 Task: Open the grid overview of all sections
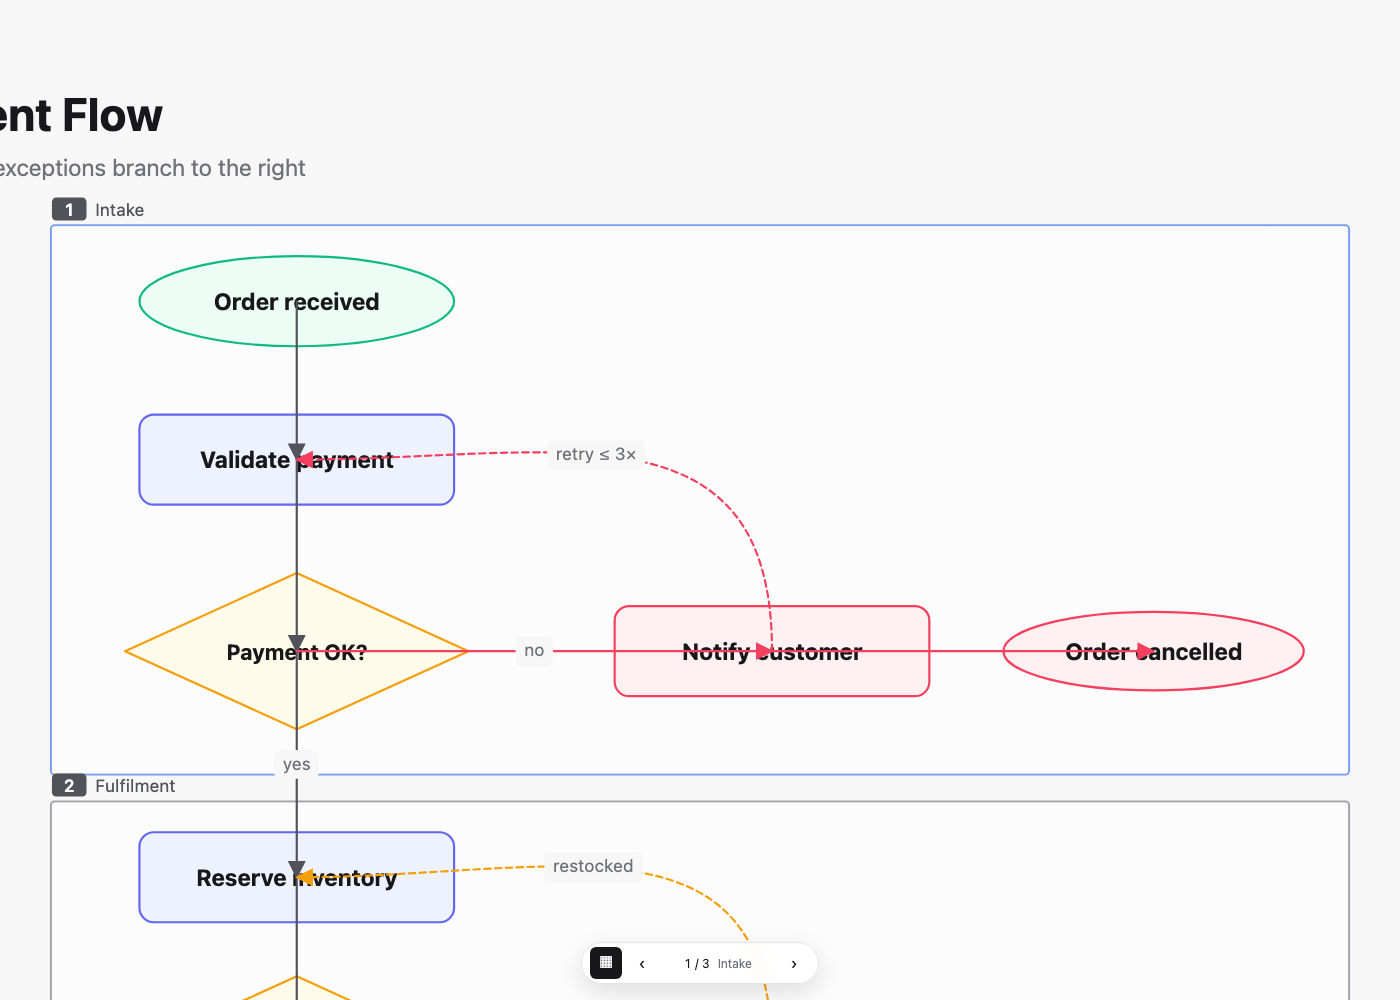pos(606,963)
